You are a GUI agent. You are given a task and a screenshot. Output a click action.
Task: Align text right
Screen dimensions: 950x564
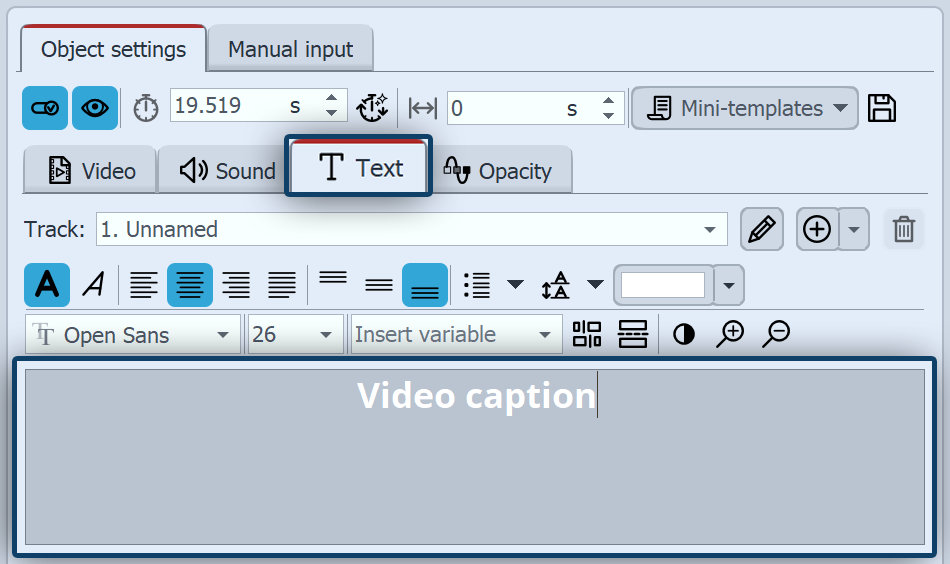[x=236, y=285]
